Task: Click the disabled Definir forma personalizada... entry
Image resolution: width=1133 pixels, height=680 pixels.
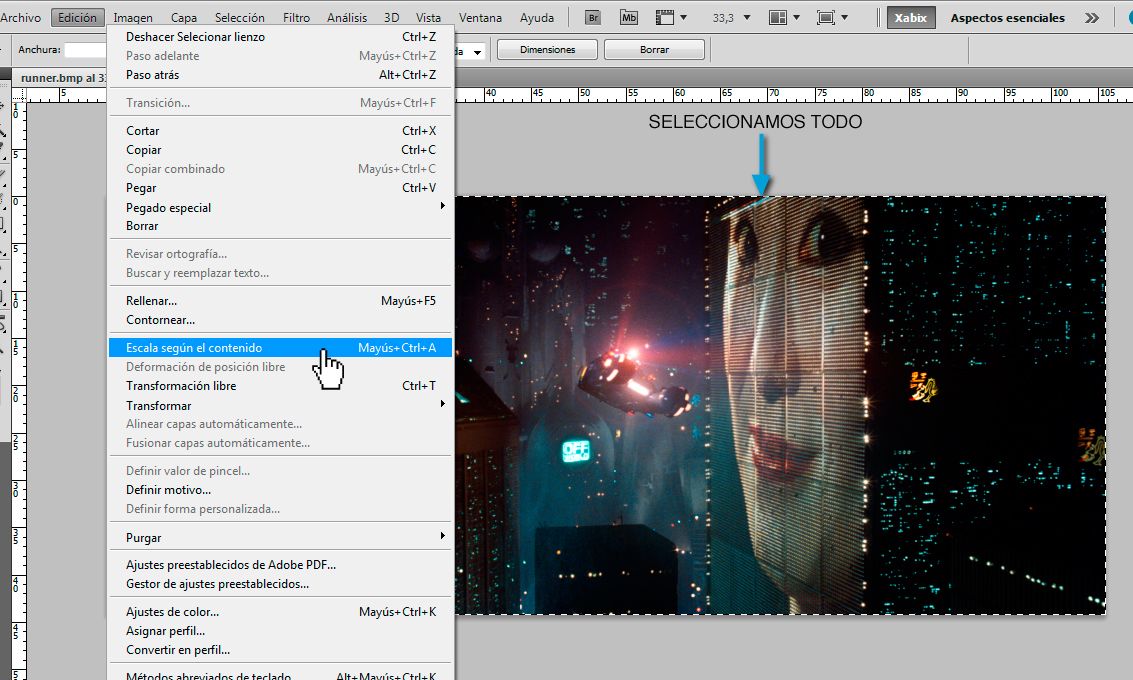Action: pyautogui.click(x=280, y=509)
